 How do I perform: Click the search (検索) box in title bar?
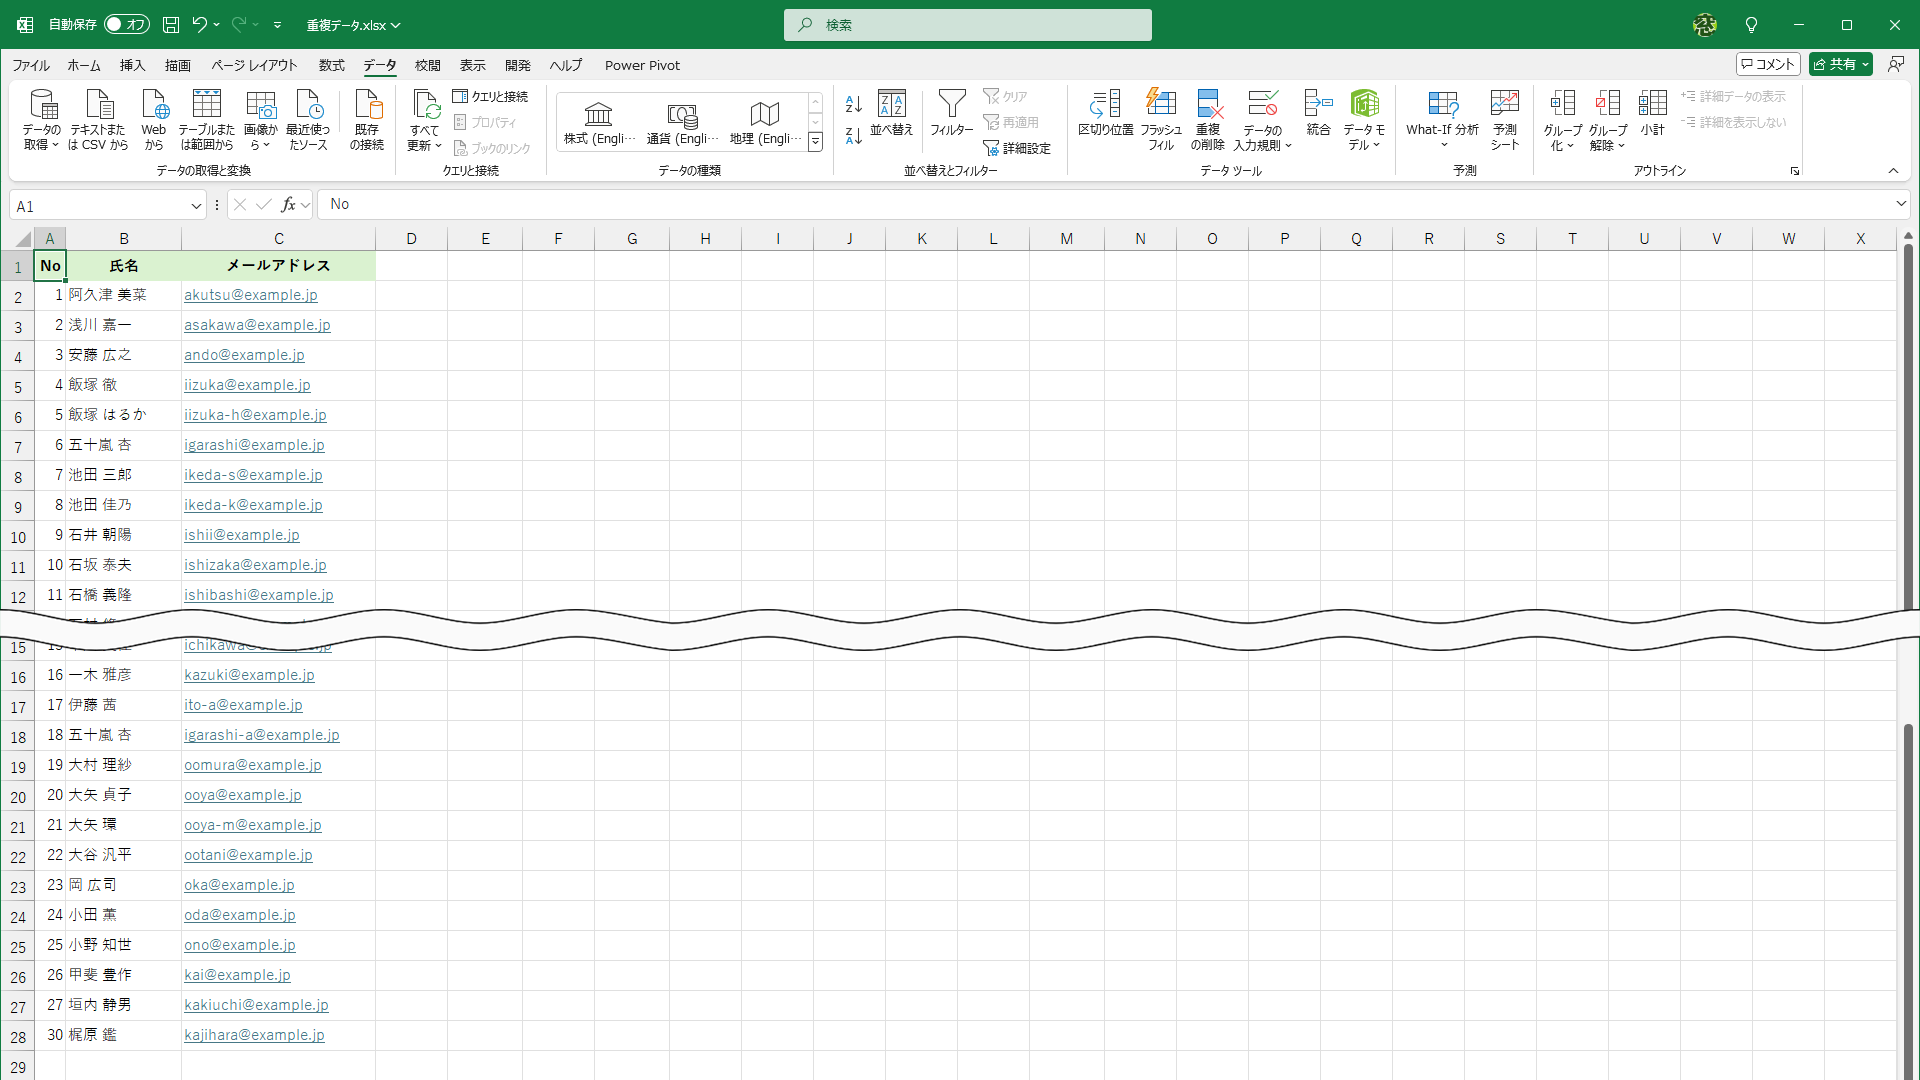(x=967, y=24)
